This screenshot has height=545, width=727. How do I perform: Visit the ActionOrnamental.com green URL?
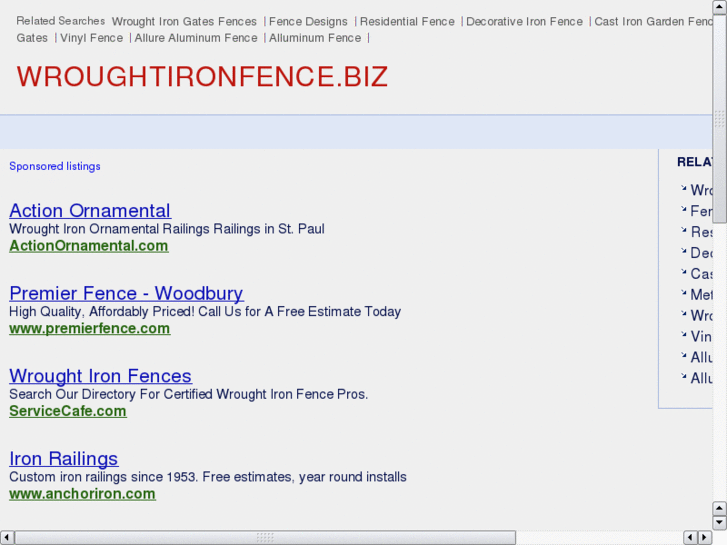click(89, 246)
